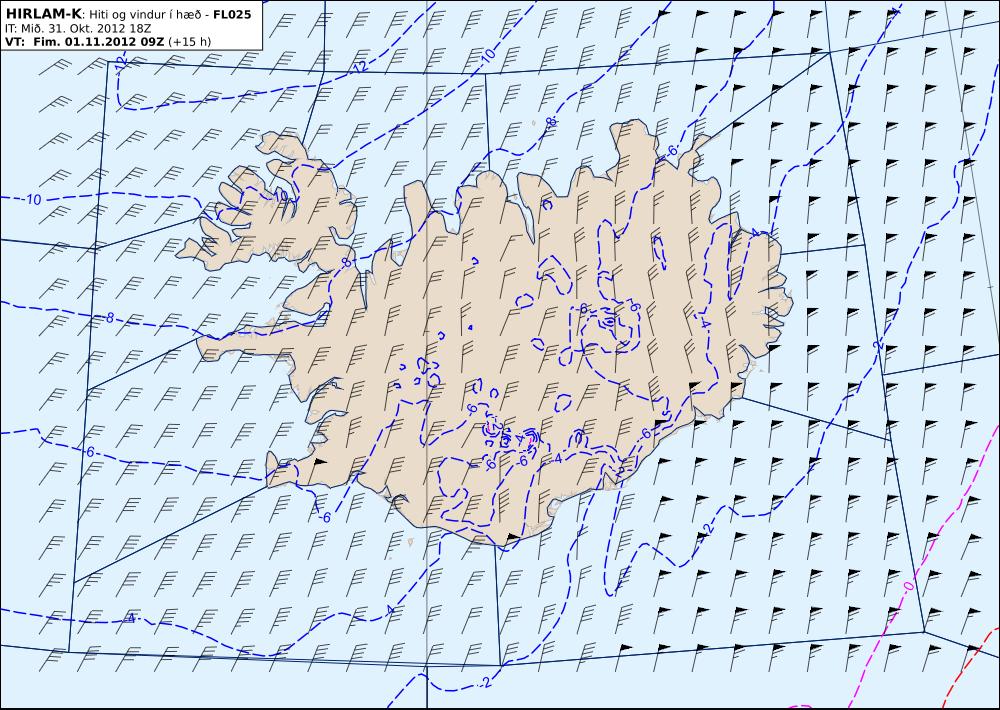Image resolution: width=1000 pixels, height=710 pixels.
Task: Click the FL025 flight level label
Action: coord(232,13)
